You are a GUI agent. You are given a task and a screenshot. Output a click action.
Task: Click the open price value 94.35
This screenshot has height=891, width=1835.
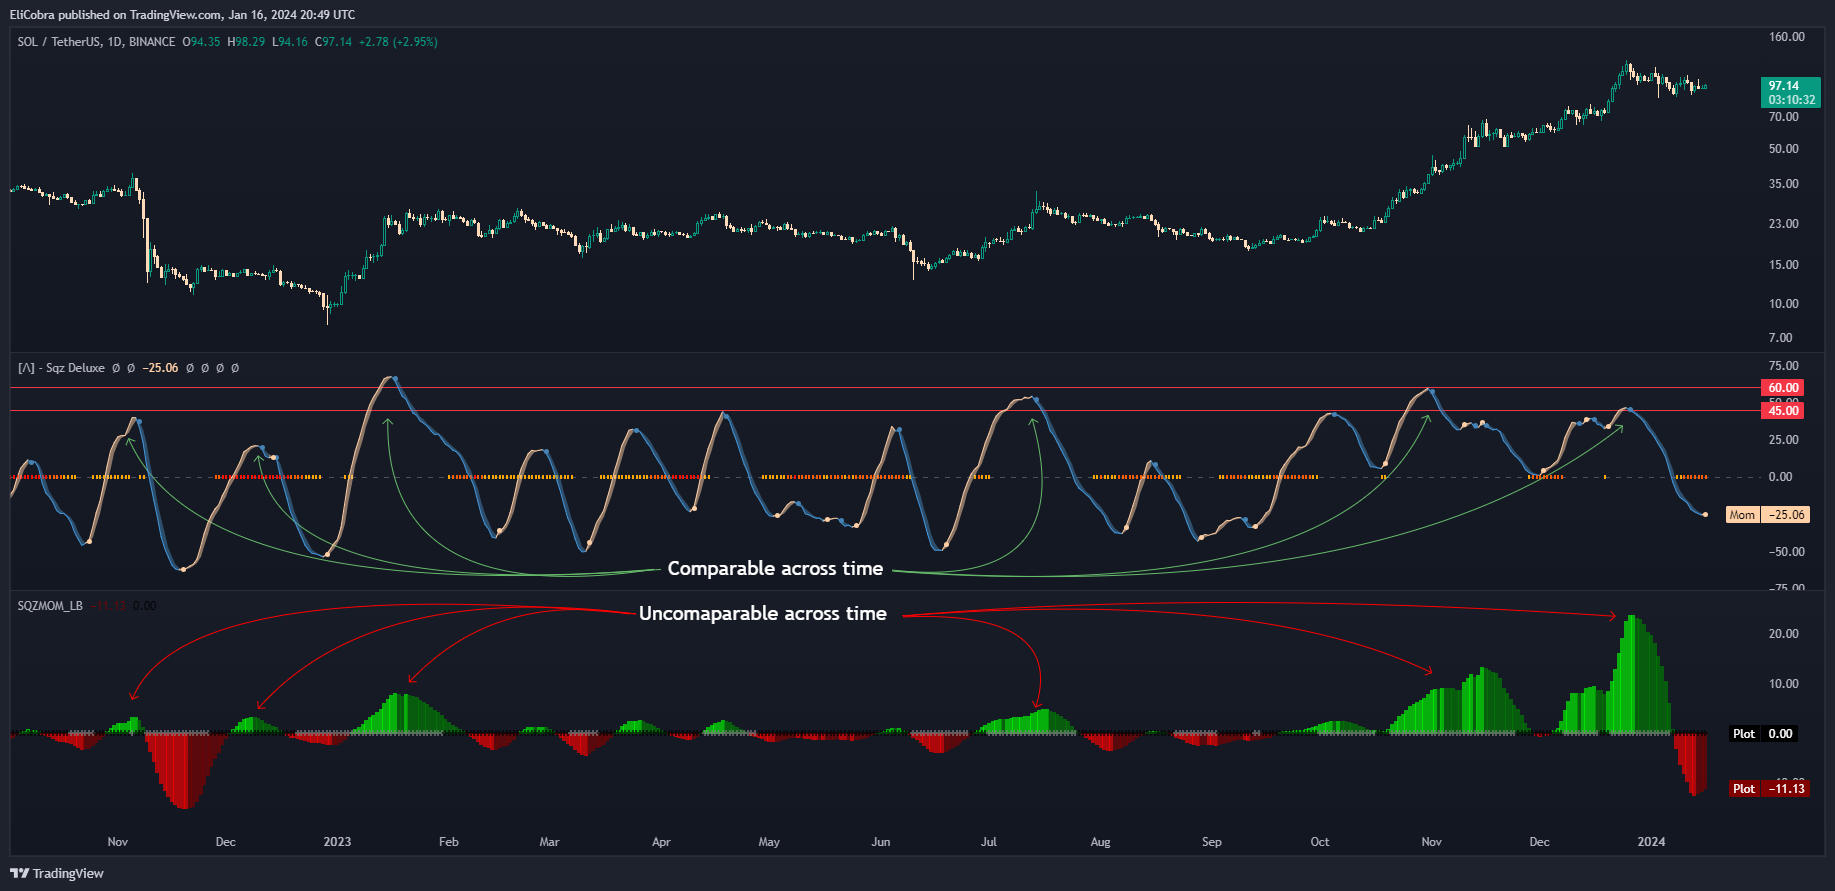(205, 42)
